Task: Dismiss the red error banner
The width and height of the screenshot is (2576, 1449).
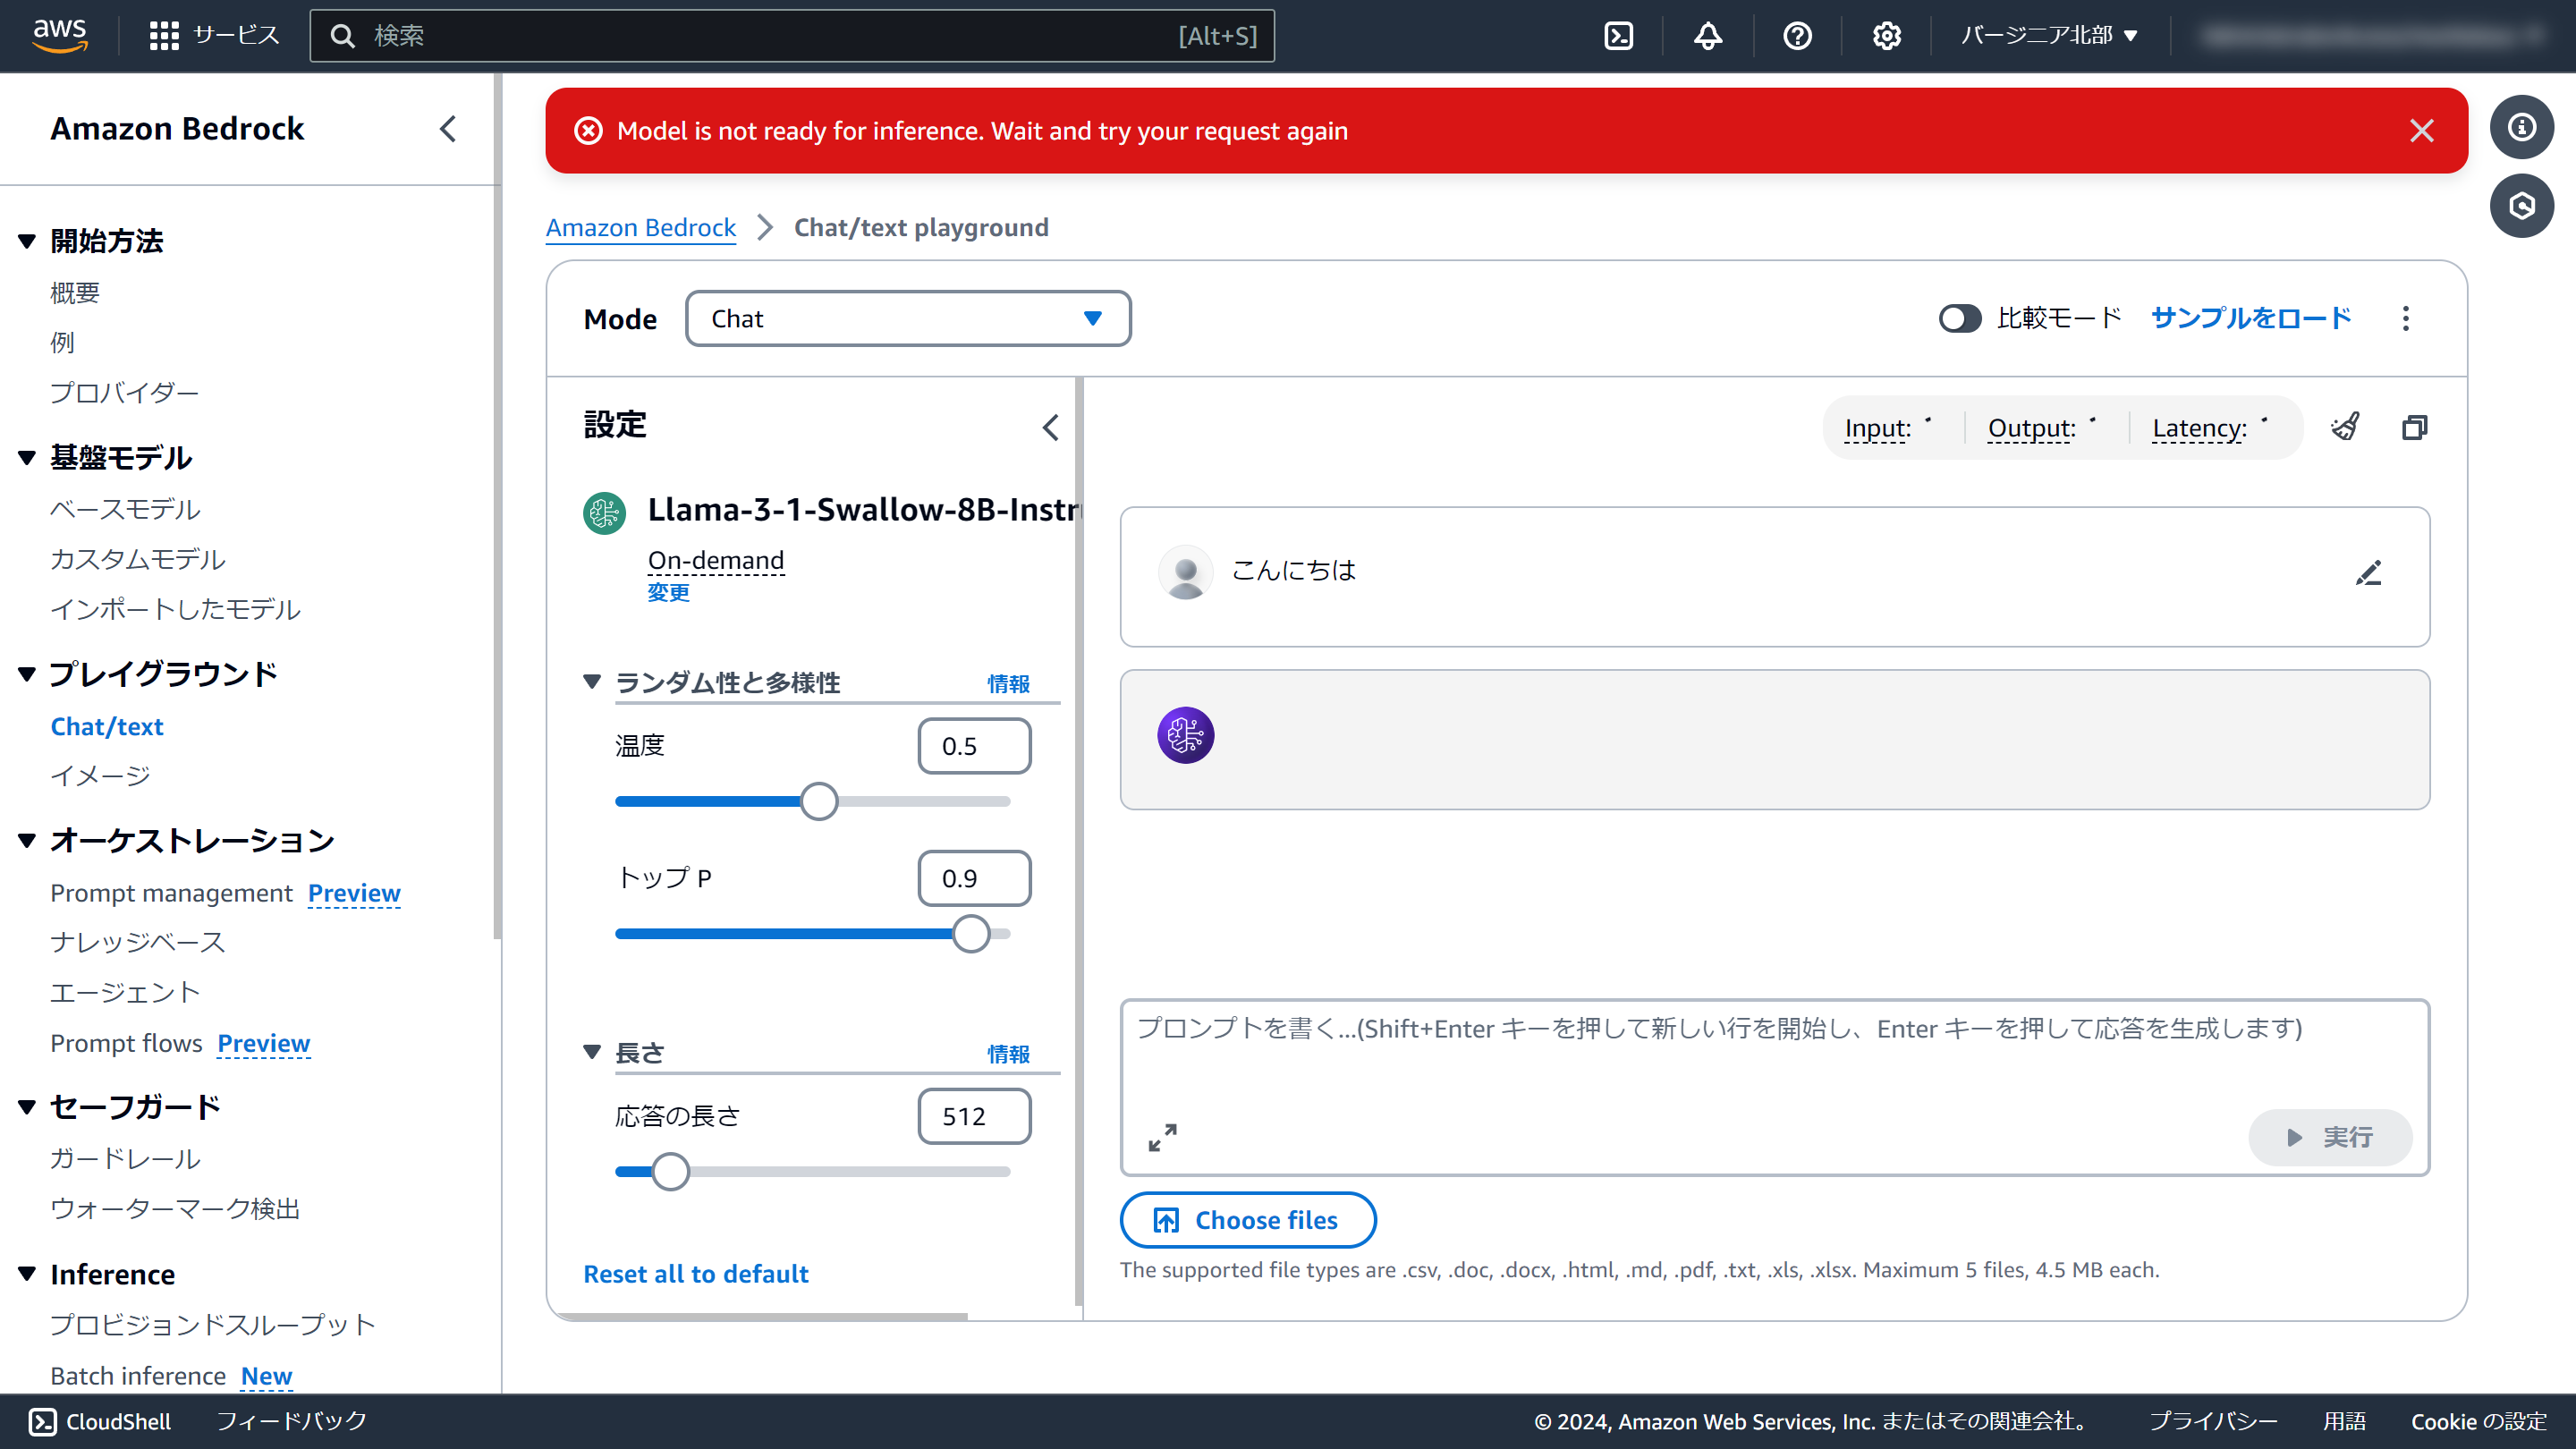Action: pyautogui.click(x=2421, y=131)
